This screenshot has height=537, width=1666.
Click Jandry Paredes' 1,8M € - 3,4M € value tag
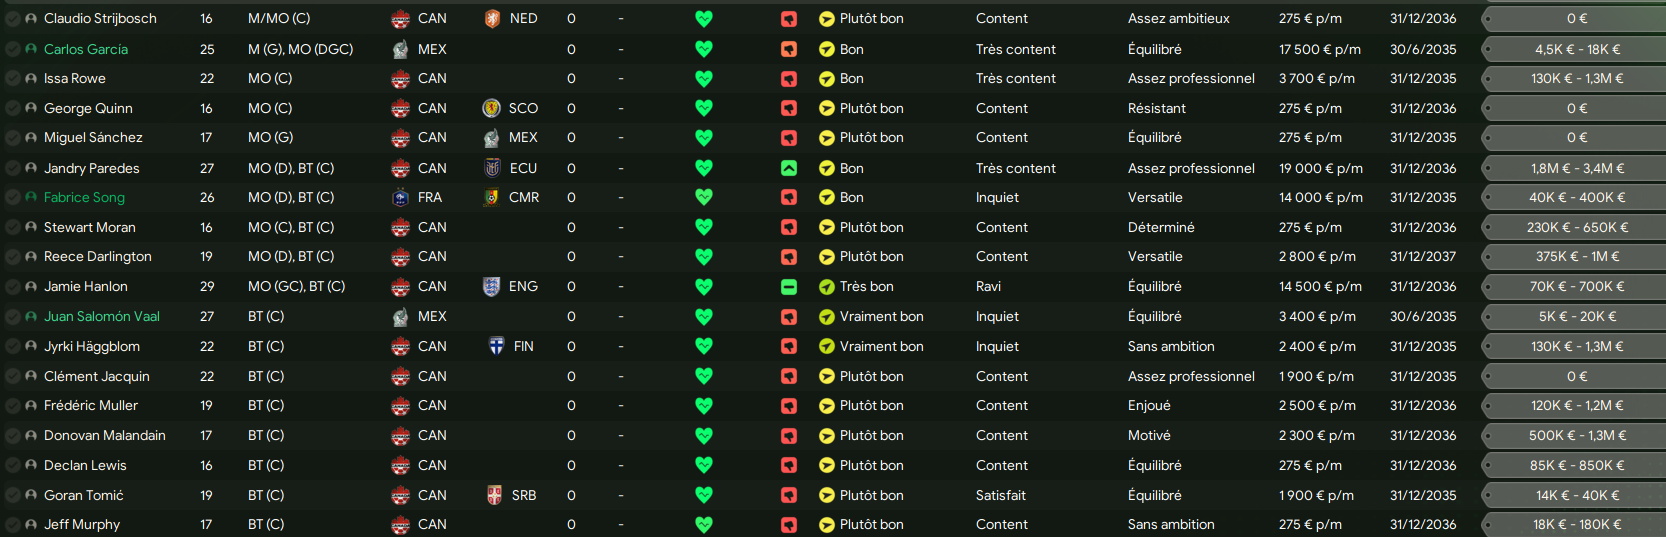click(x=1577, y=169)
